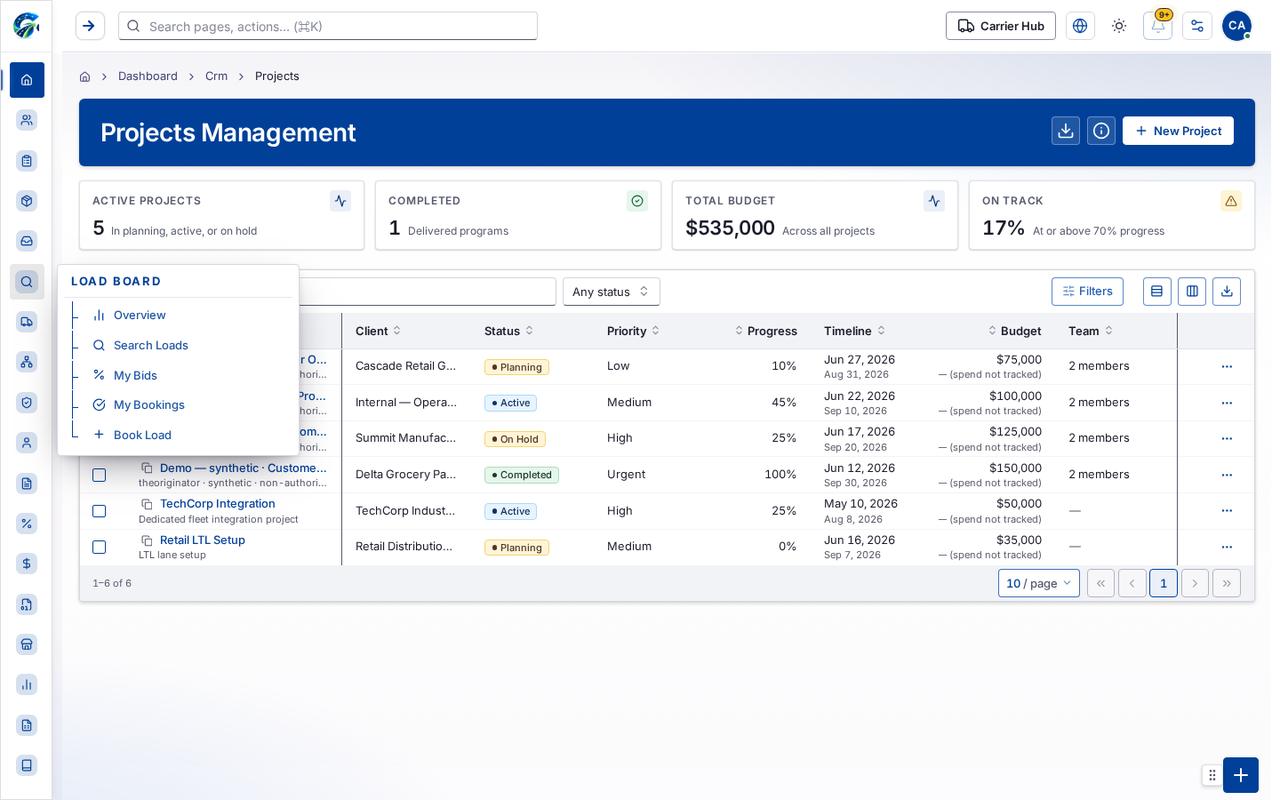The height and width of the screenshot is (800, 1280).
Task: Tick the checkbox for TechCorp Integration row
Action: point(99,511)
